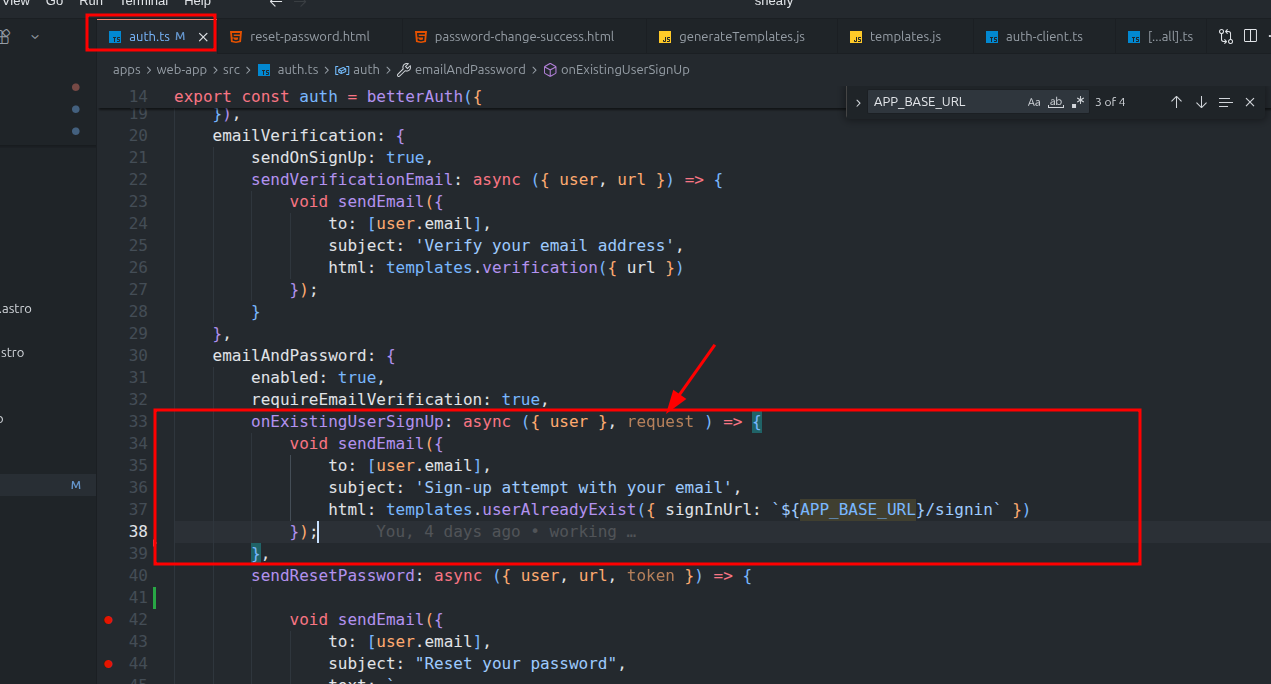Click the 'auth' symbol breadcrumb
Viewport: 1271px width, 684px height.
point(358,70)
